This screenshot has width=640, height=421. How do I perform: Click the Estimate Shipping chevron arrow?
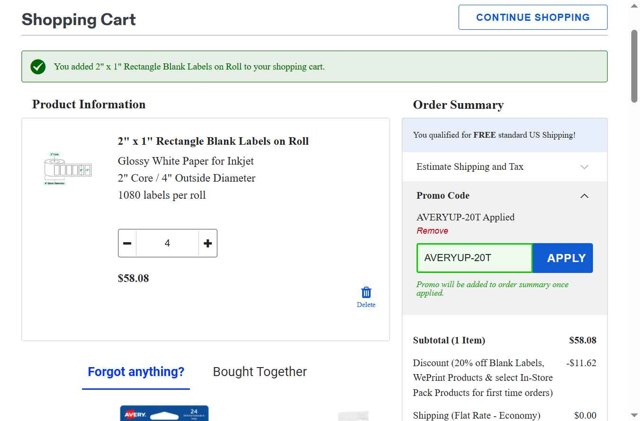[x=584, y=167]
